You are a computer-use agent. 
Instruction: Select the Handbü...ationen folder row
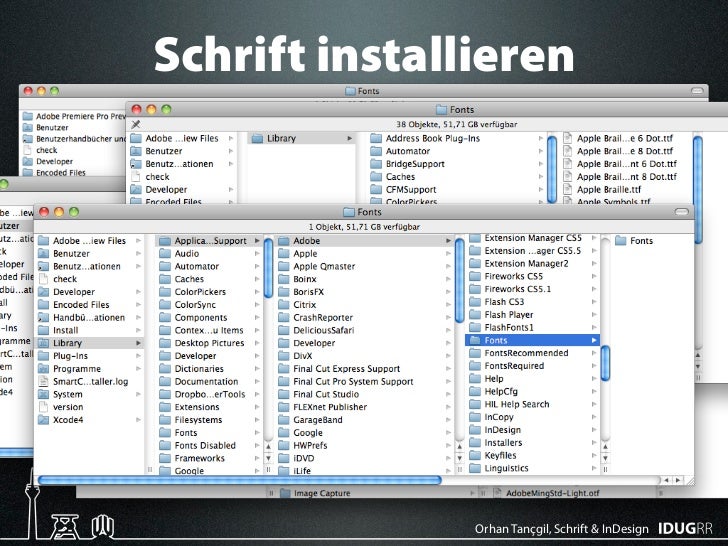pos(90,318)
